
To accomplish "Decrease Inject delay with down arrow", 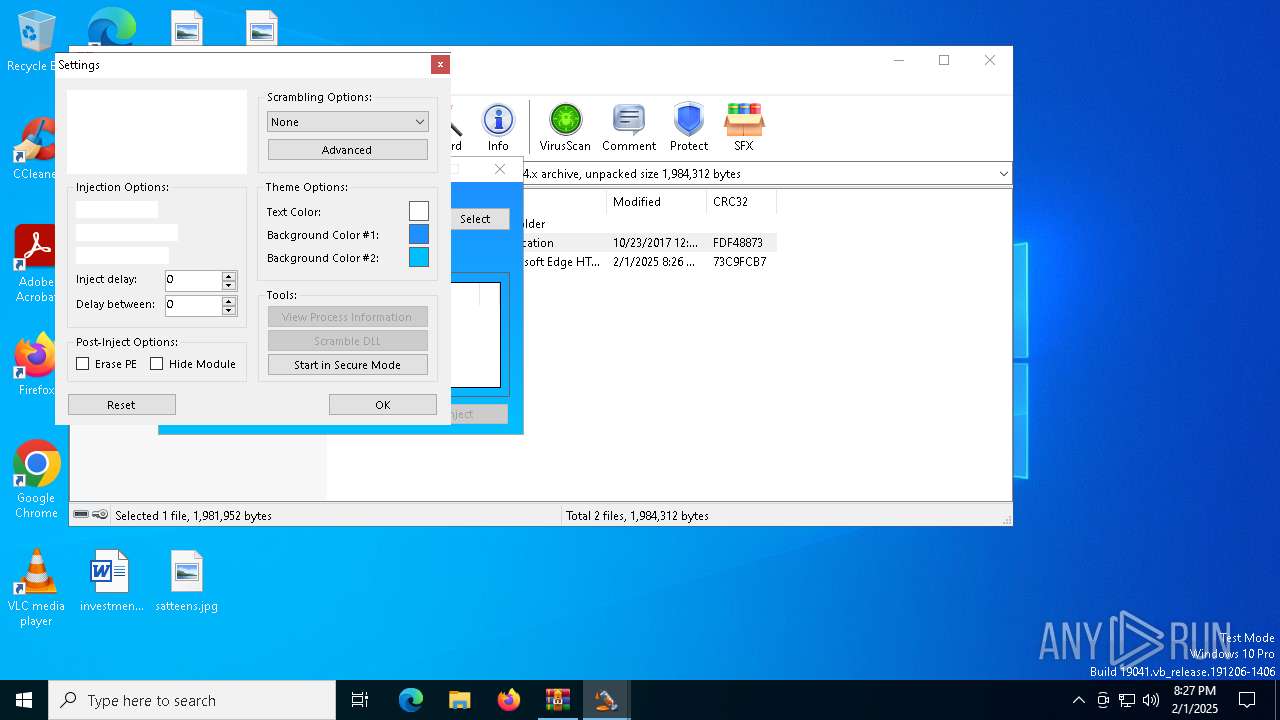I will click(229, 286).
